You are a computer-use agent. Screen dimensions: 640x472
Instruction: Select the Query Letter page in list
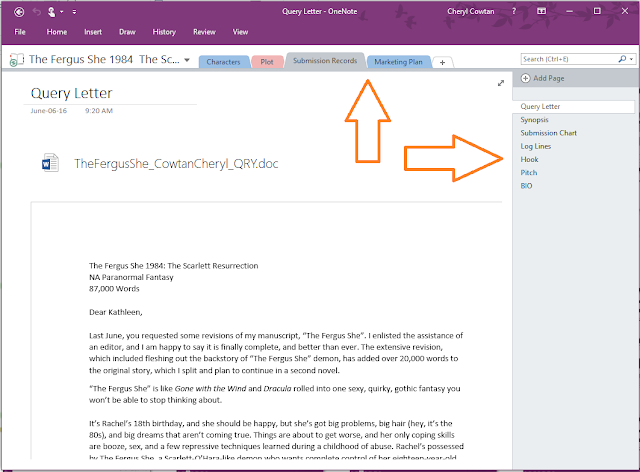tap(573, 107)
